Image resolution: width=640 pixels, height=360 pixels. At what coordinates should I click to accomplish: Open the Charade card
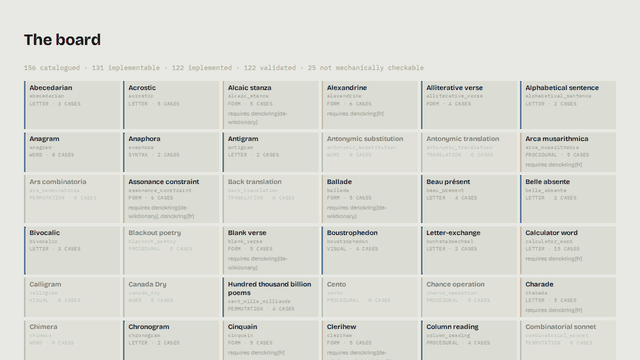pos(568,297)
